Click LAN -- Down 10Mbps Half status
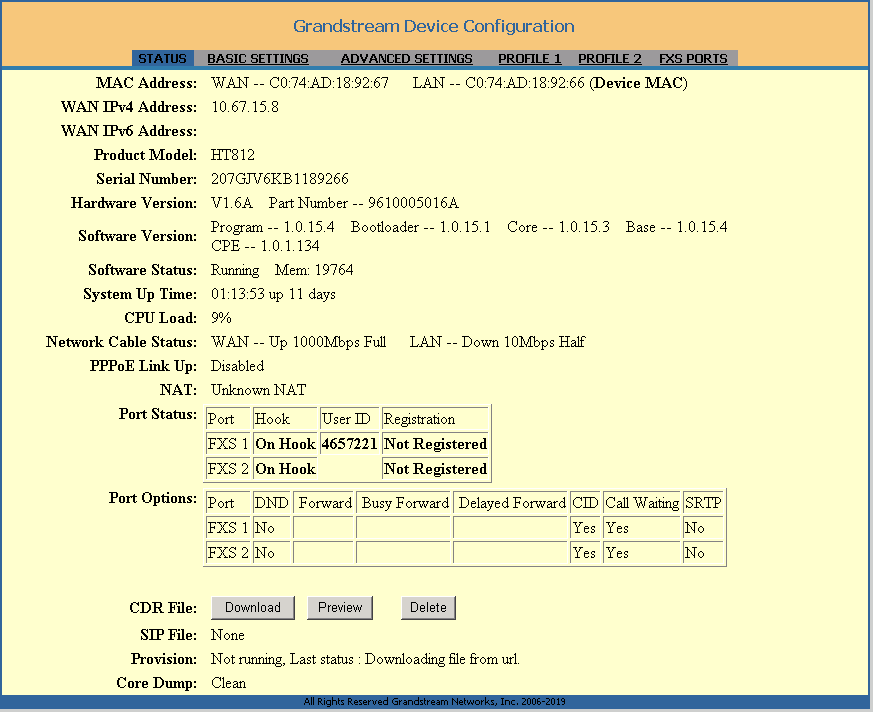The height and width of the screenshot is (712, 873). (x=497, y=342)
